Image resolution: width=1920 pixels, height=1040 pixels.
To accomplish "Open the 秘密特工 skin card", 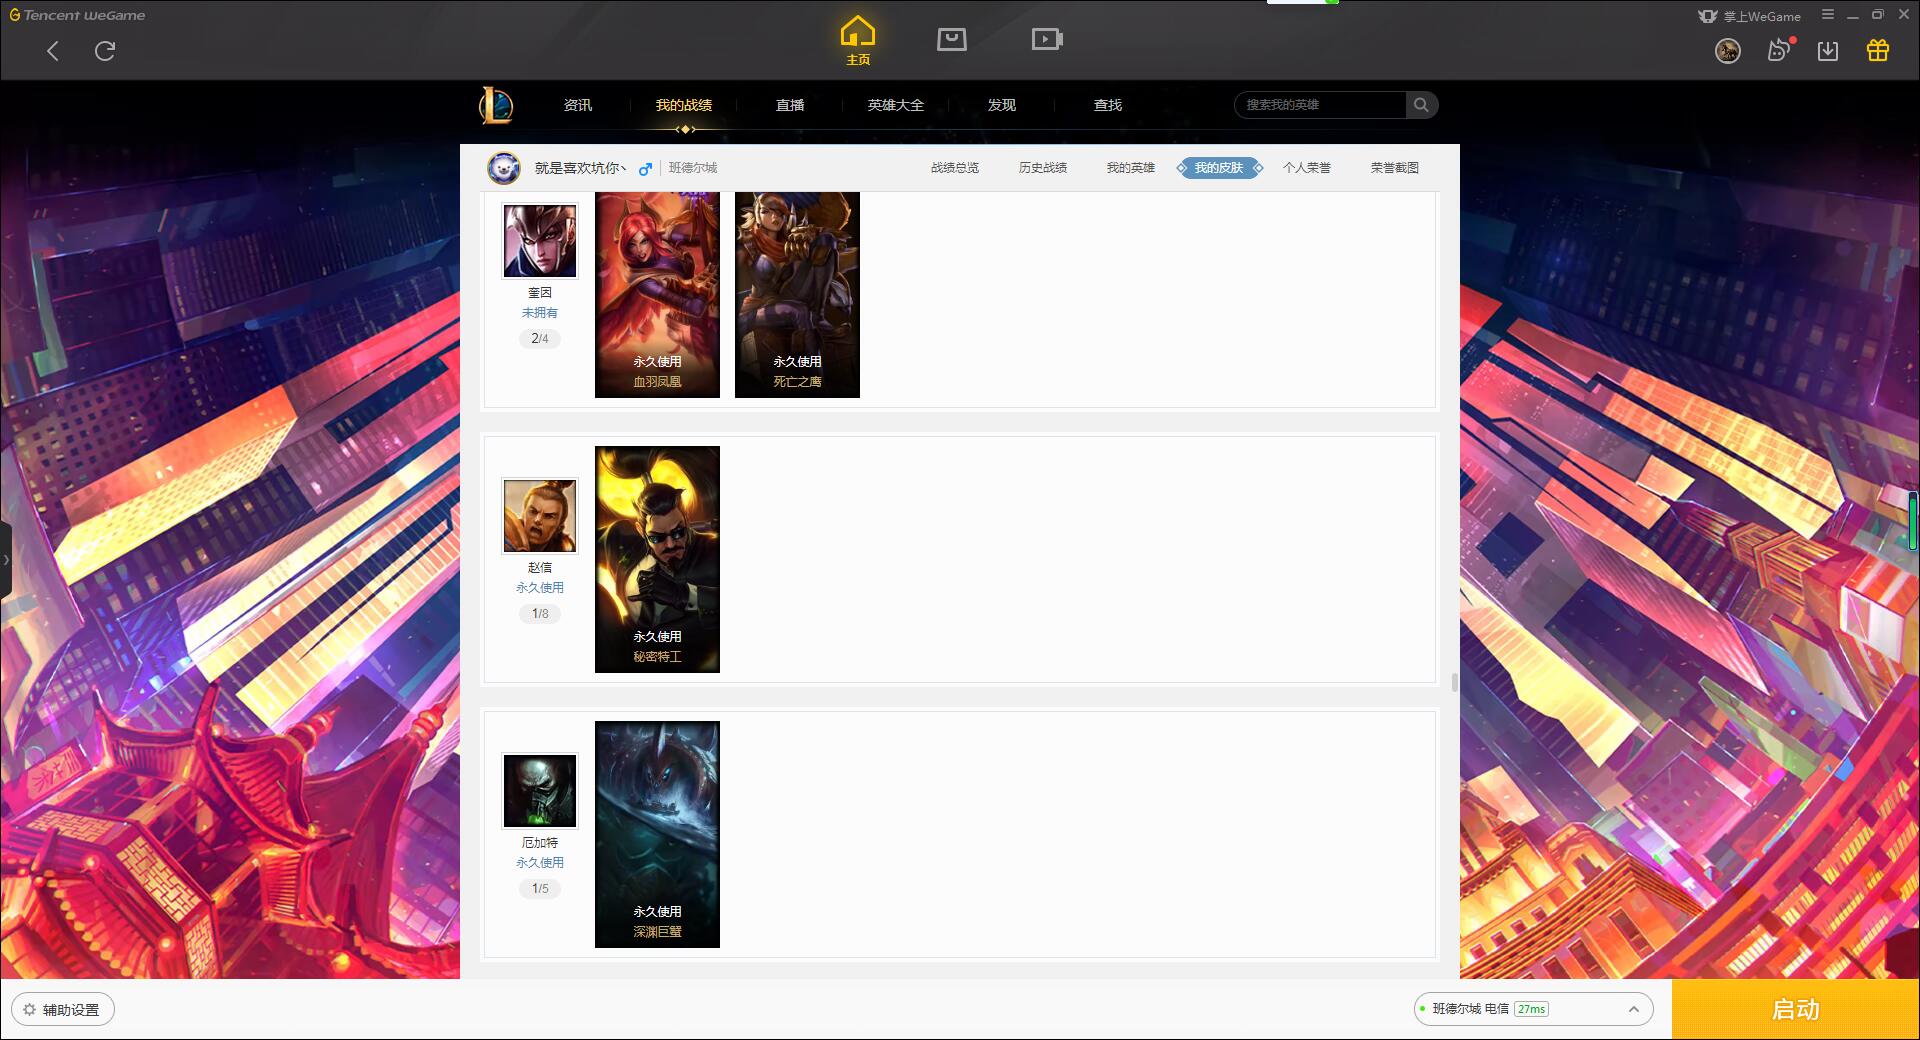I will (657, 559).
